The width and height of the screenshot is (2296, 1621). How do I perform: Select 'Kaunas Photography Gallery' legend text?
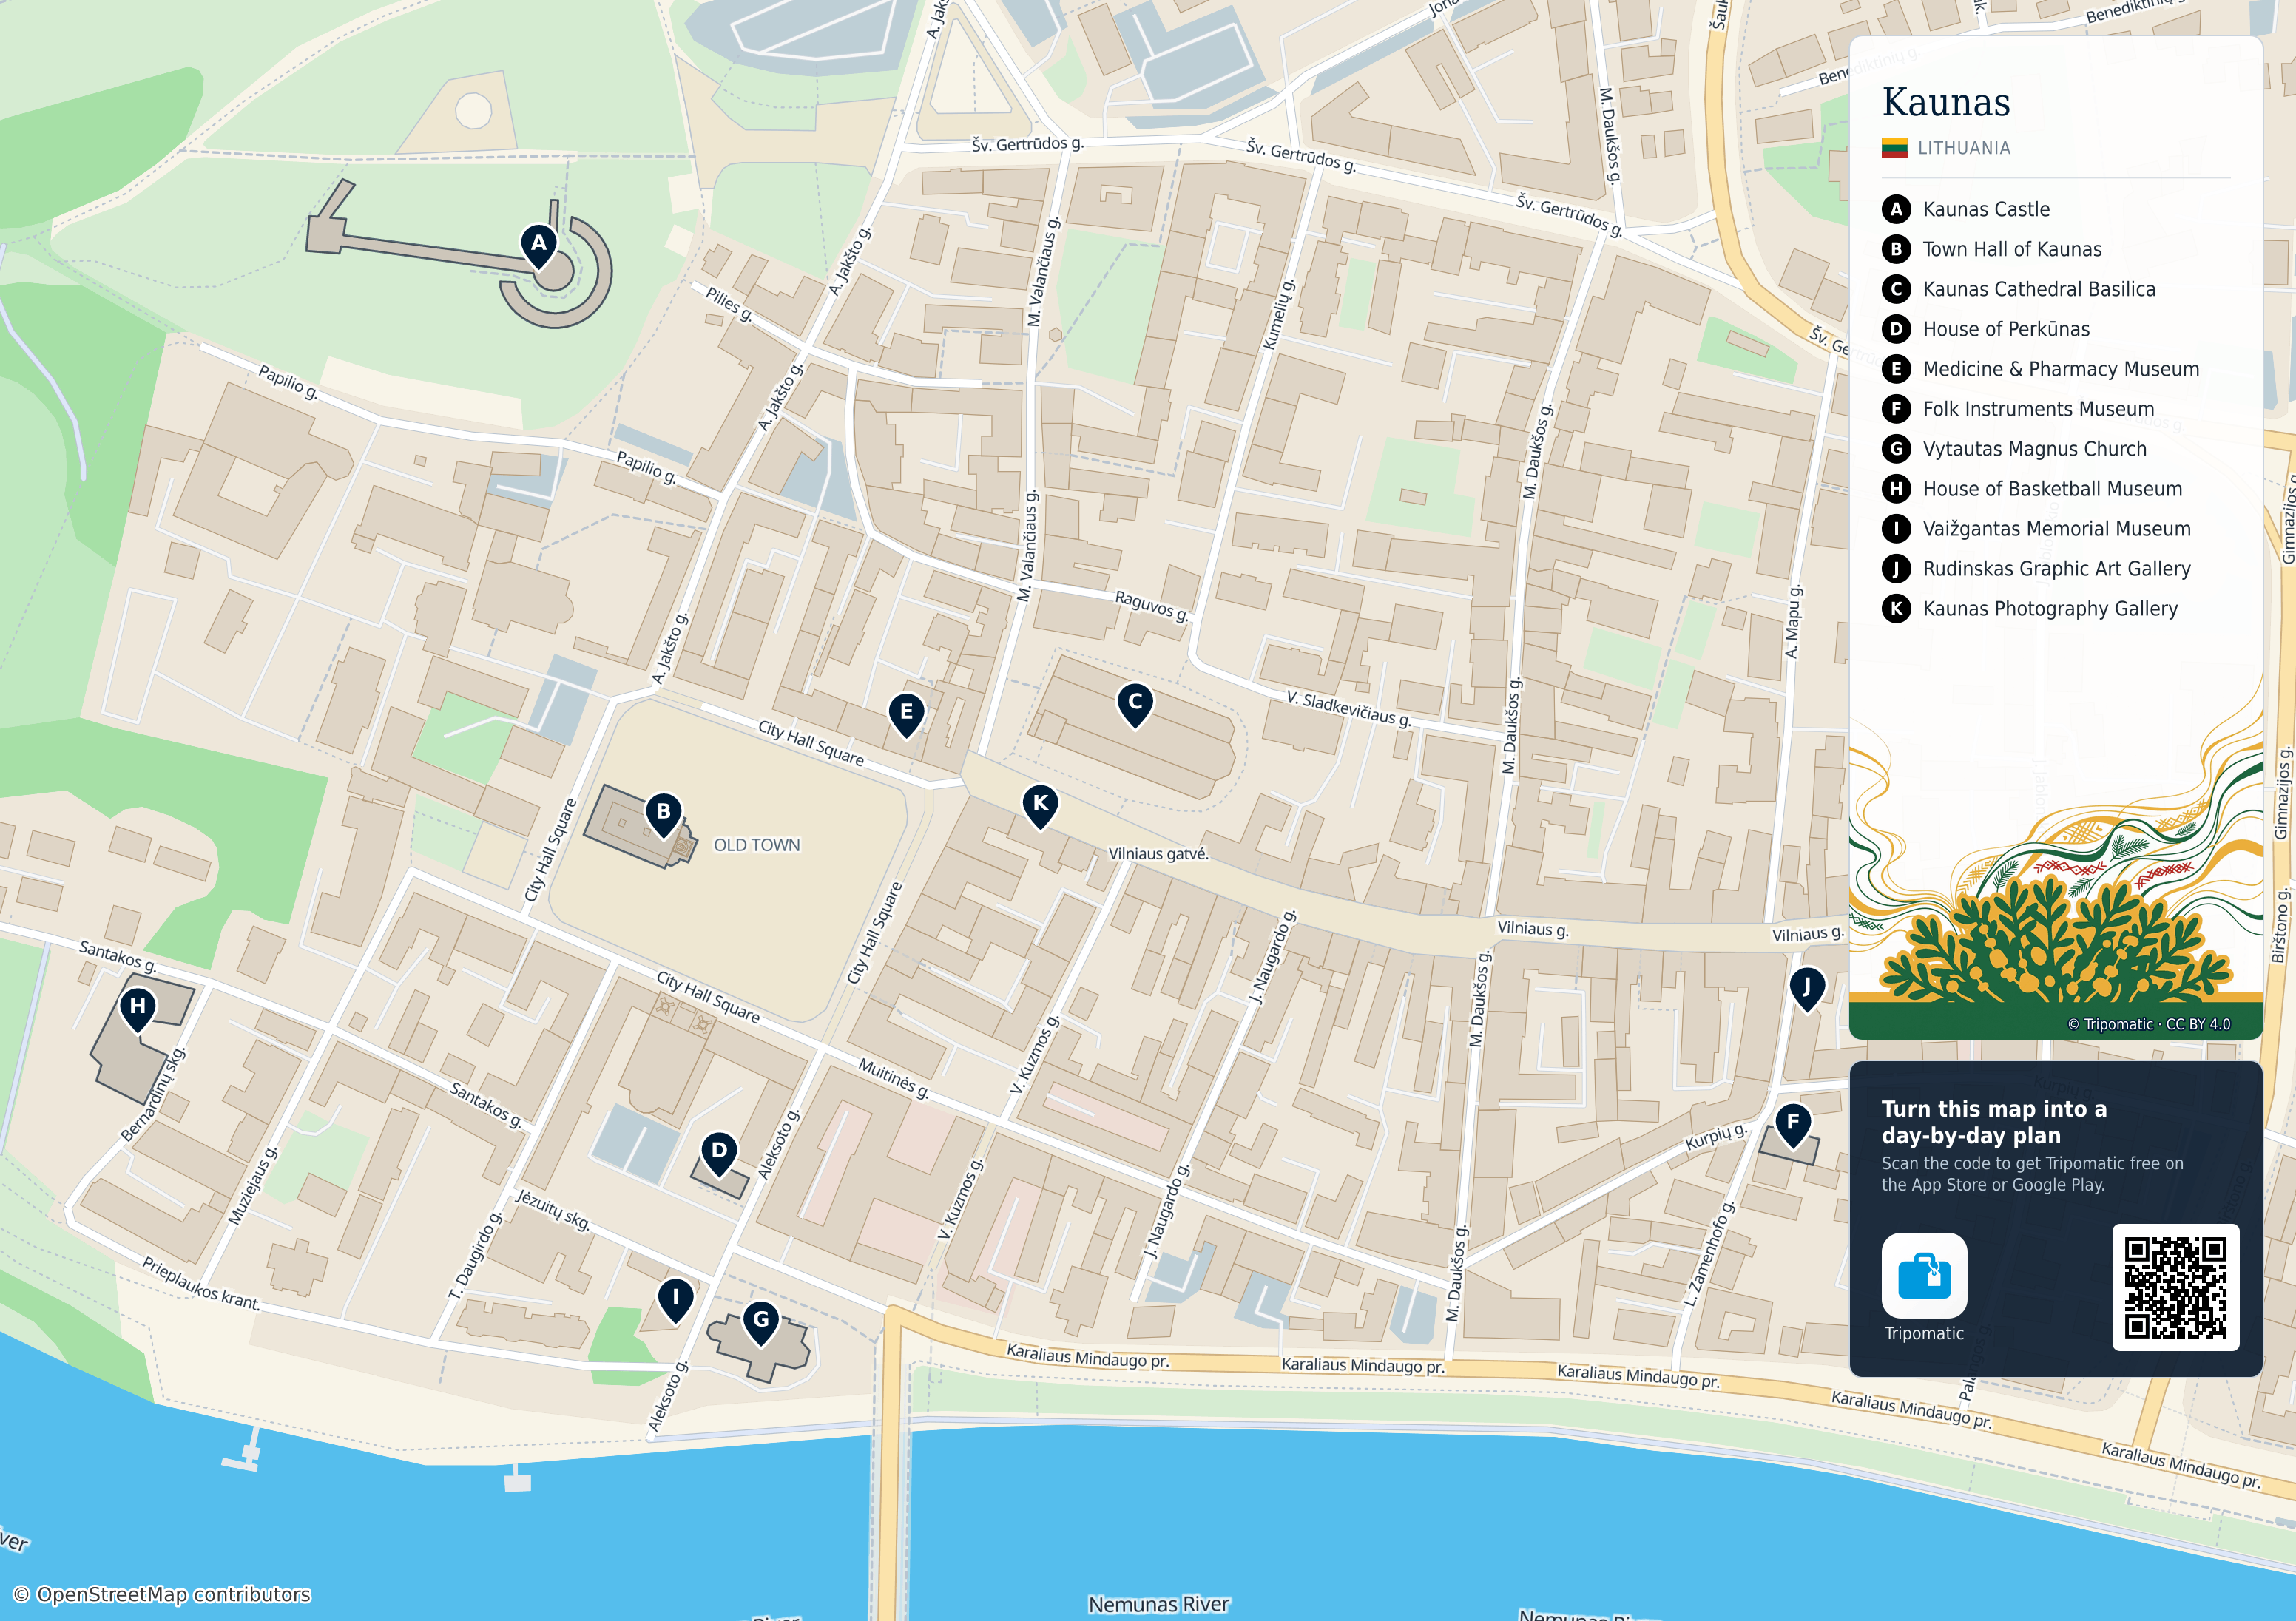(x=2050, y=609)
